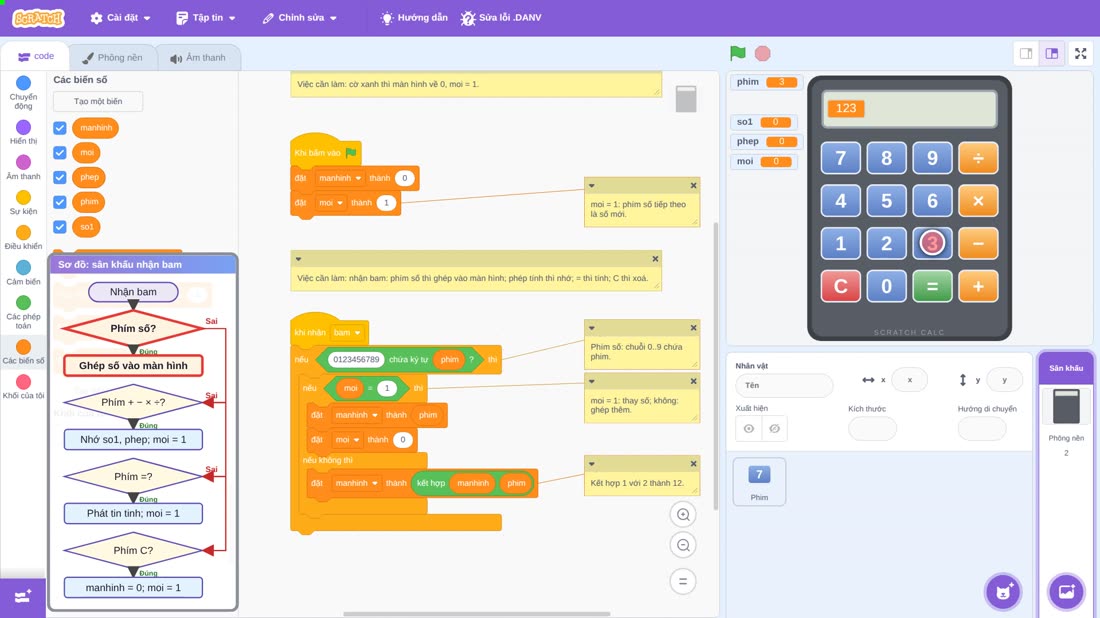Choose a new sprite with cat icon

pyautogui.click(x=1003, y=591)
